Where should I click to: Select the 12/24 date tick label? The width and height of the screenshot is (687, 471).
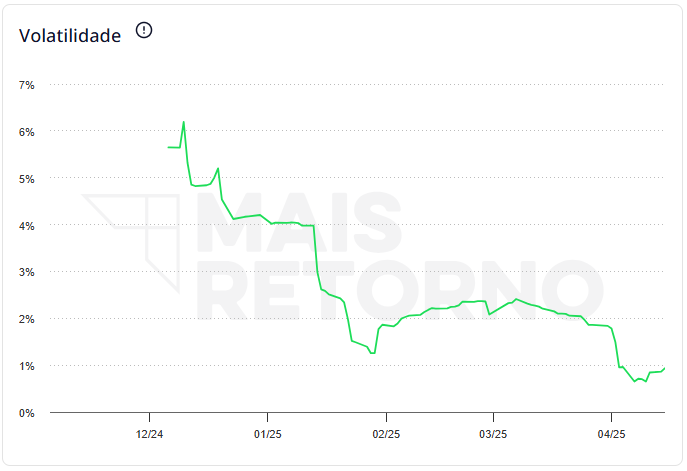click(x=149, y=434)
